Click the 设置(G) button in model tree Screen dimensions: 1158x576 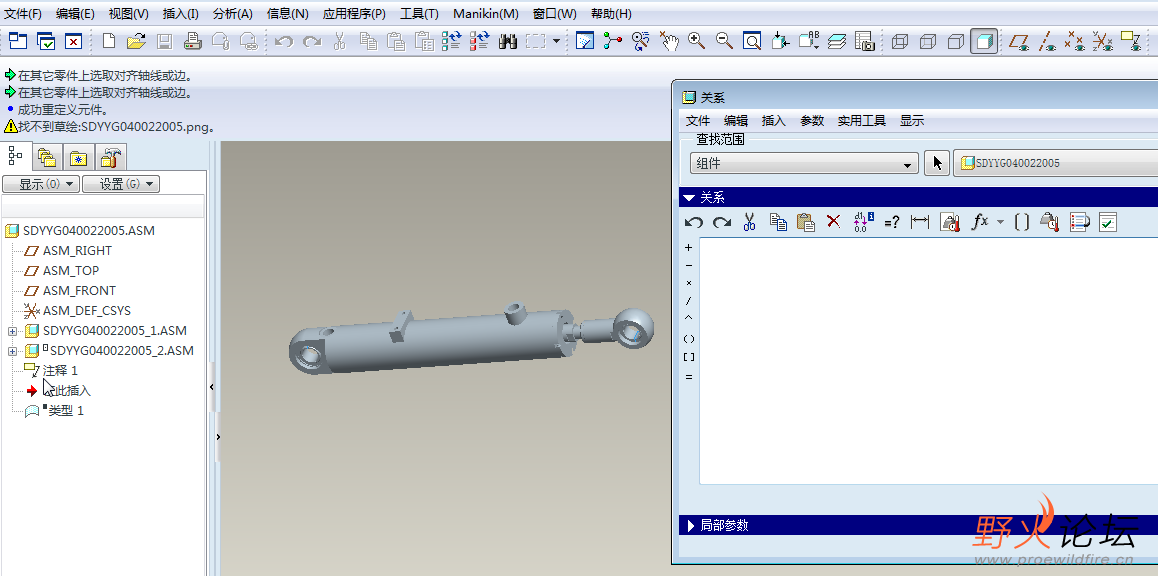pos(120,184)
